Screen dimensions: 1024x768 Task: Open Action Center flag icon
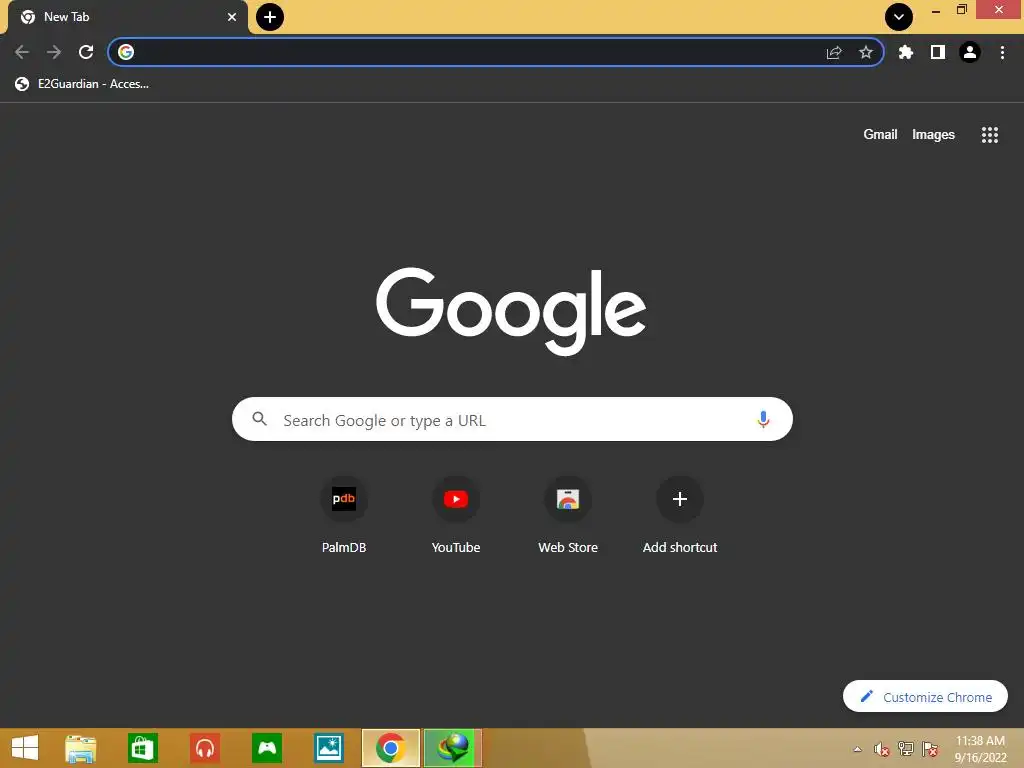(930, 749)
